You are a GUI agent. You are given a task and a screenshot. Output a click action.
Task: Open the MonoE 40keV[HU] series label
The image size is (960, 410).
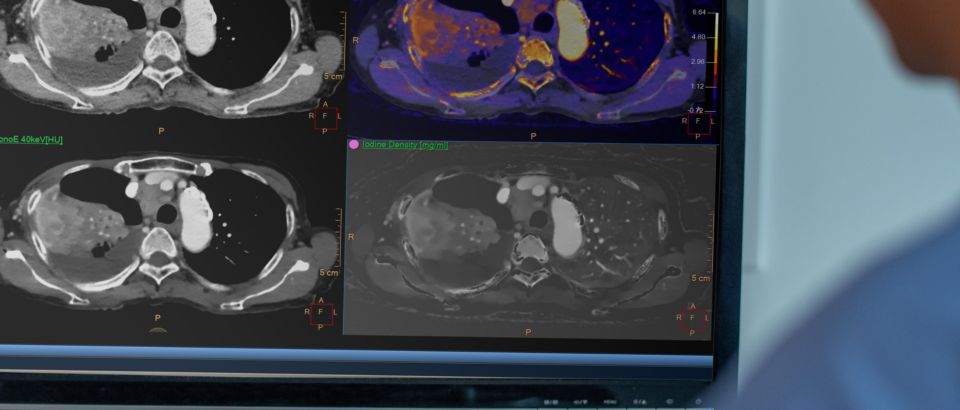pyautogui.click(x=30, y=140)
